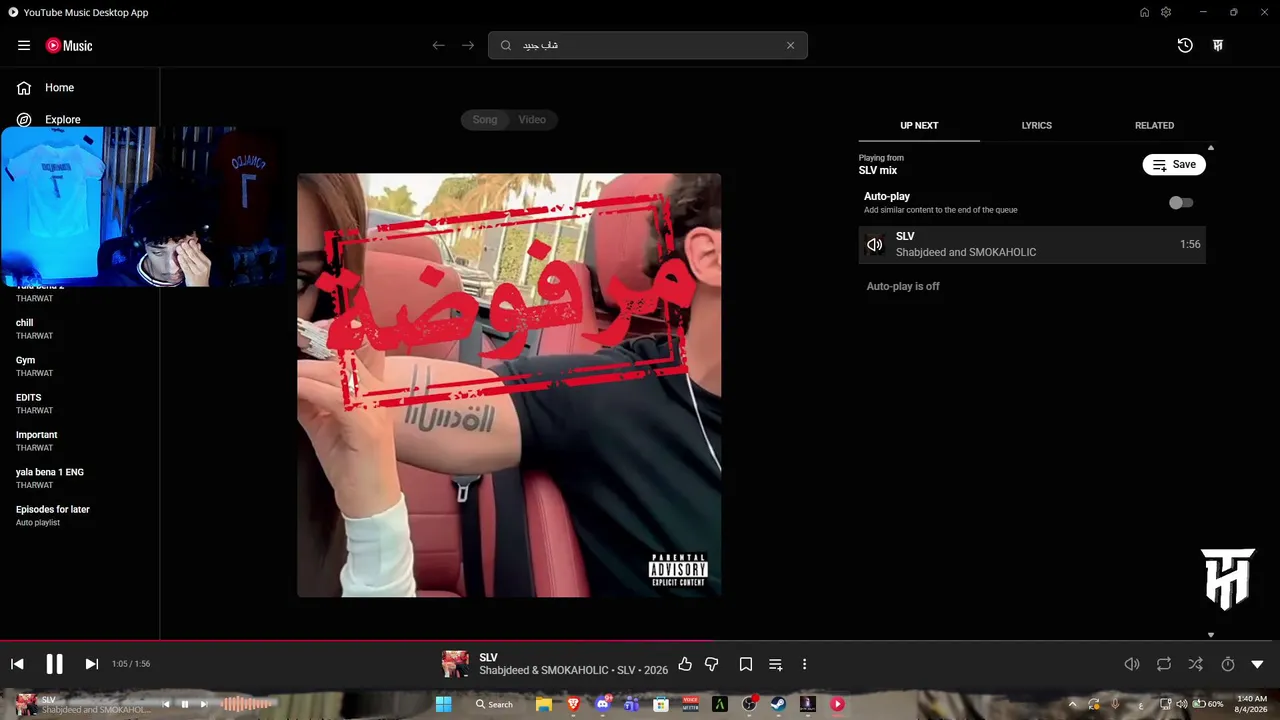The height and width of the screenshot is (720, 1280).
Task: Click queue scrollbar down arrow
Action: pyautogui.click(x=1211, y=635)
